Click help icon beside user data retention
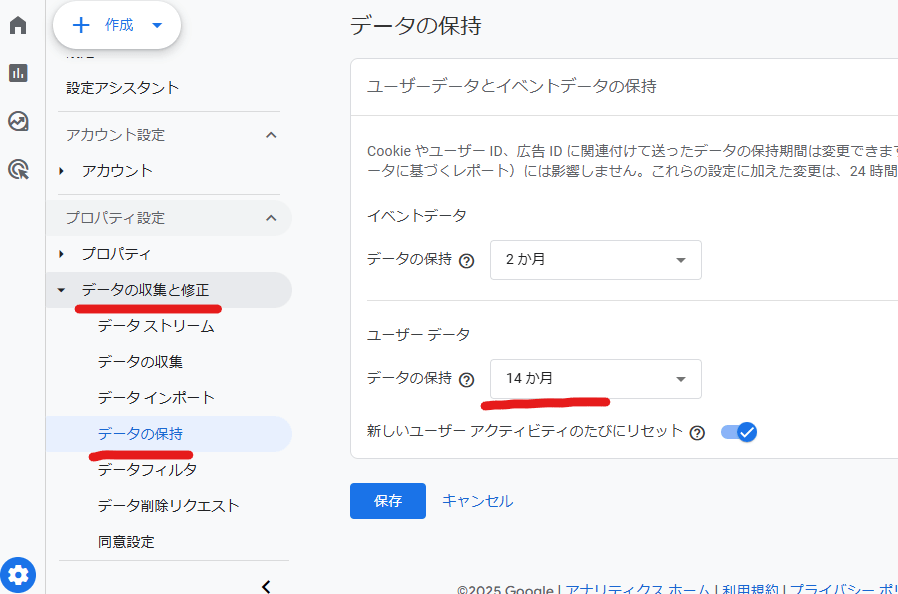This screenshot has height=594, width=898. tap(466, 380)
